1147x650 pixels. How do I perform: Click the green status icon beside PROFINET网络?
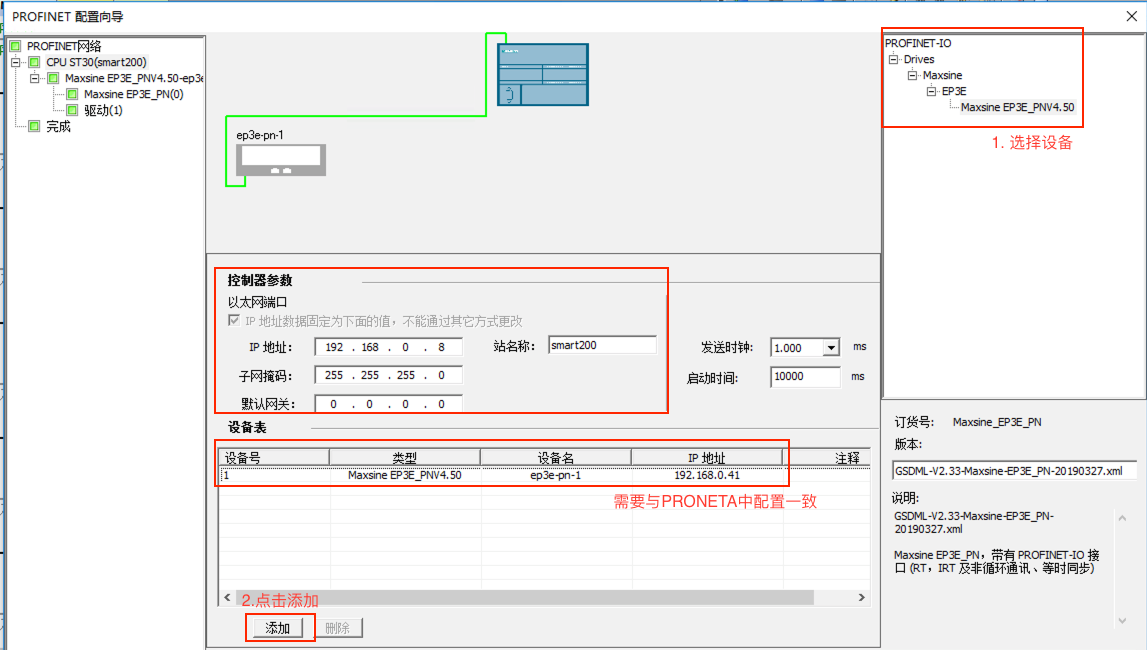[x=16, y=46]
